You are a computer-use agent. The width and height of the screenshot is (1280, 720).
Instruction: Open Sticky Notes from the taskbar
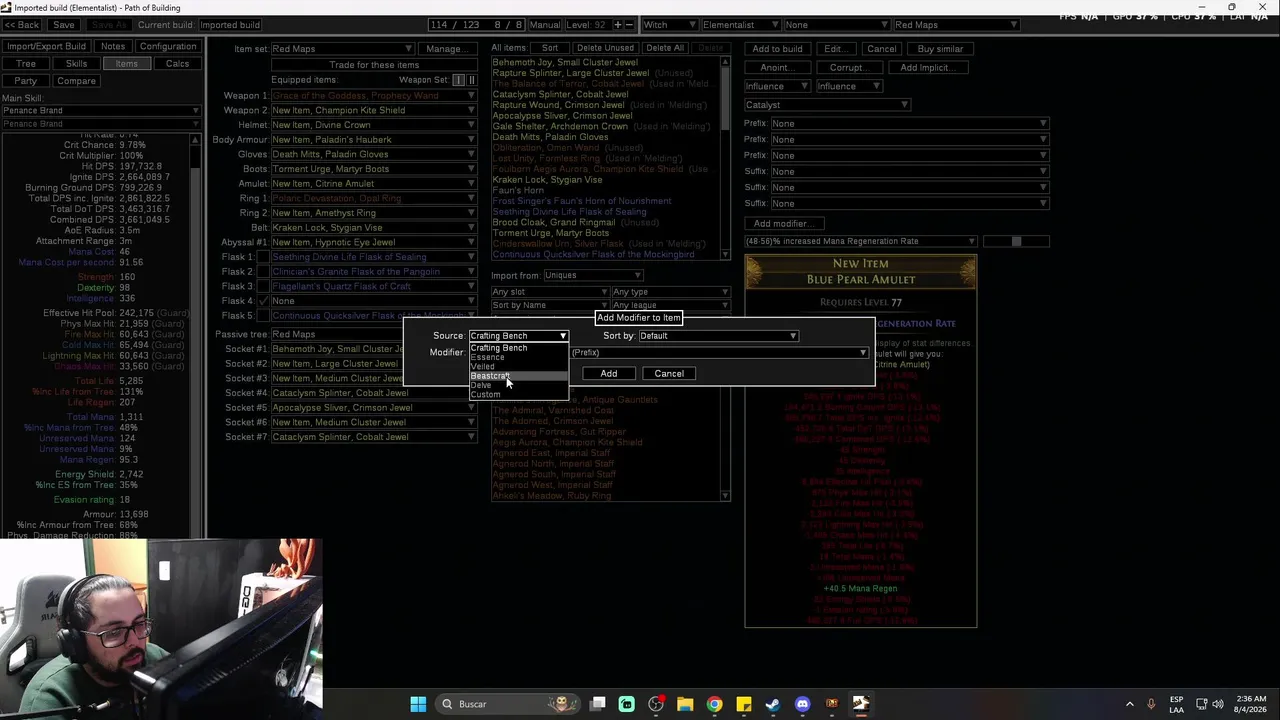pyautogui.click(x=743, y=704)
